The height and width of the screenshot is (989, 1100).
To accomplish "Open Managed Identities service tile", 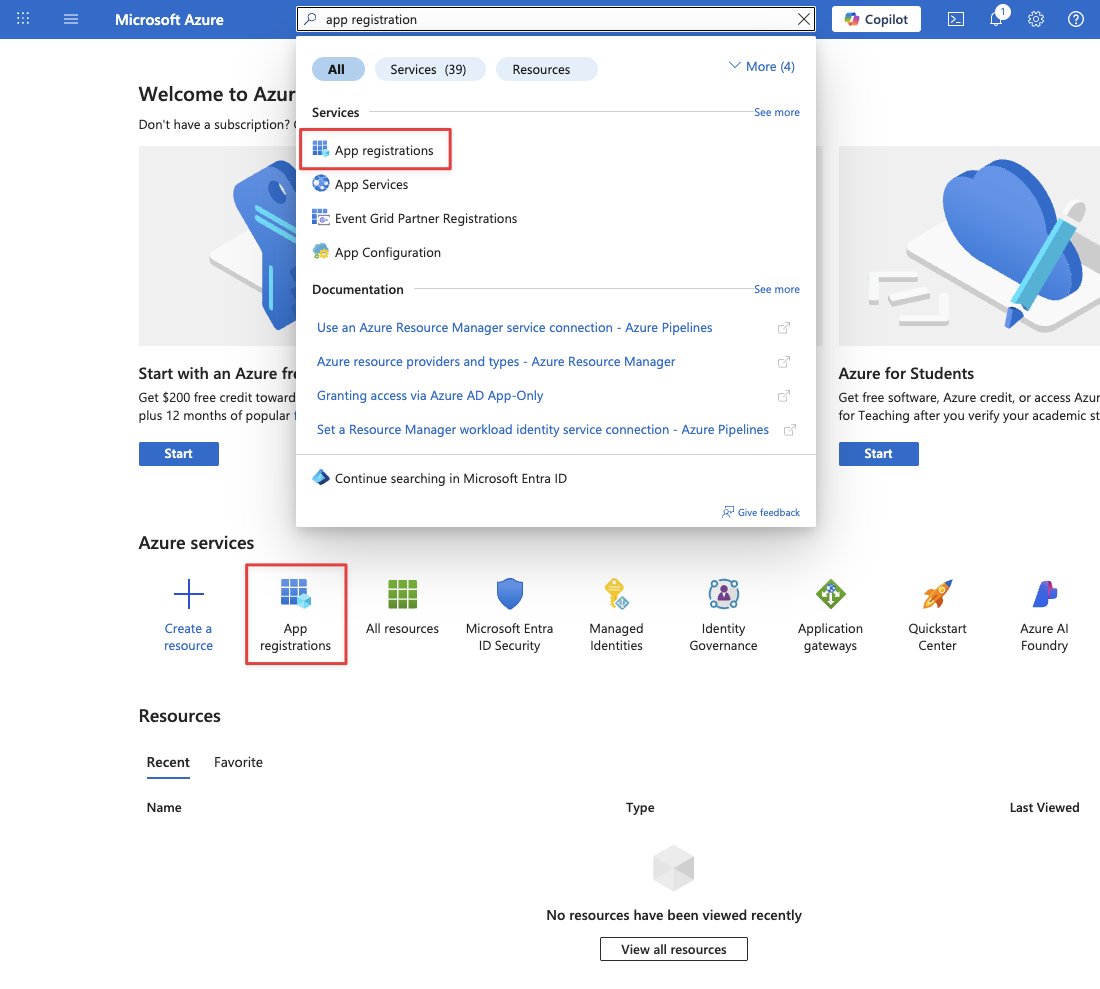I will point(617,615).
